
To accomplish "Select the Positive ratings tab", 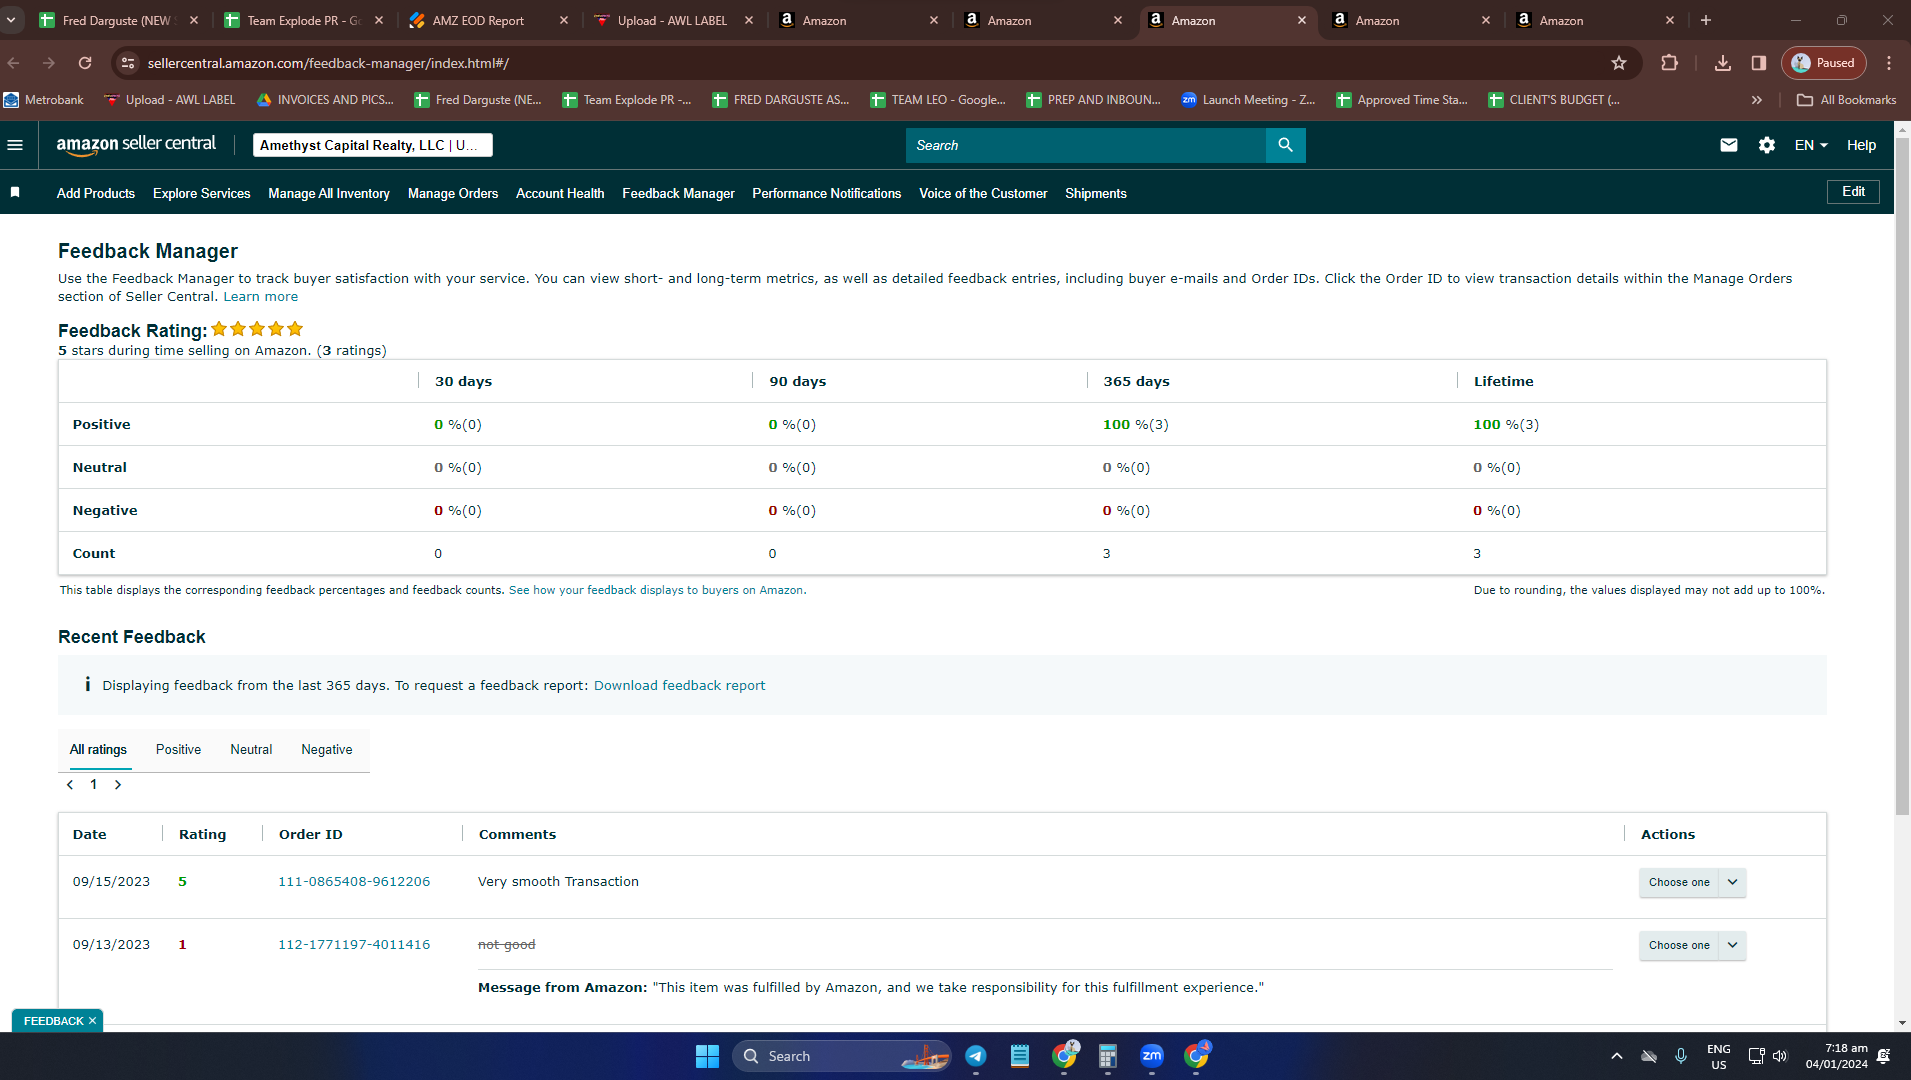I will (x=178, y=750).
